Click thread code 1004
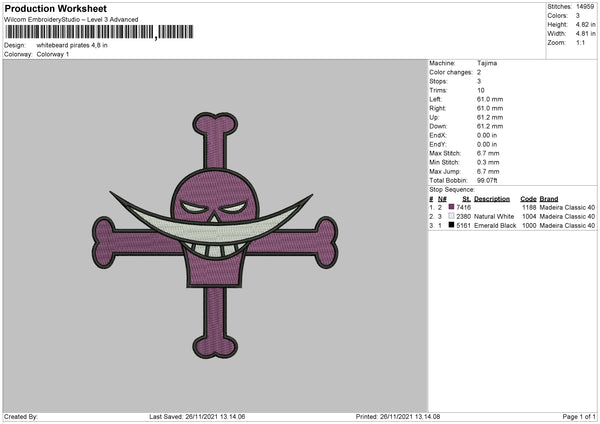The width and height of the screenshot is (600, 424). tap(529, 217)
